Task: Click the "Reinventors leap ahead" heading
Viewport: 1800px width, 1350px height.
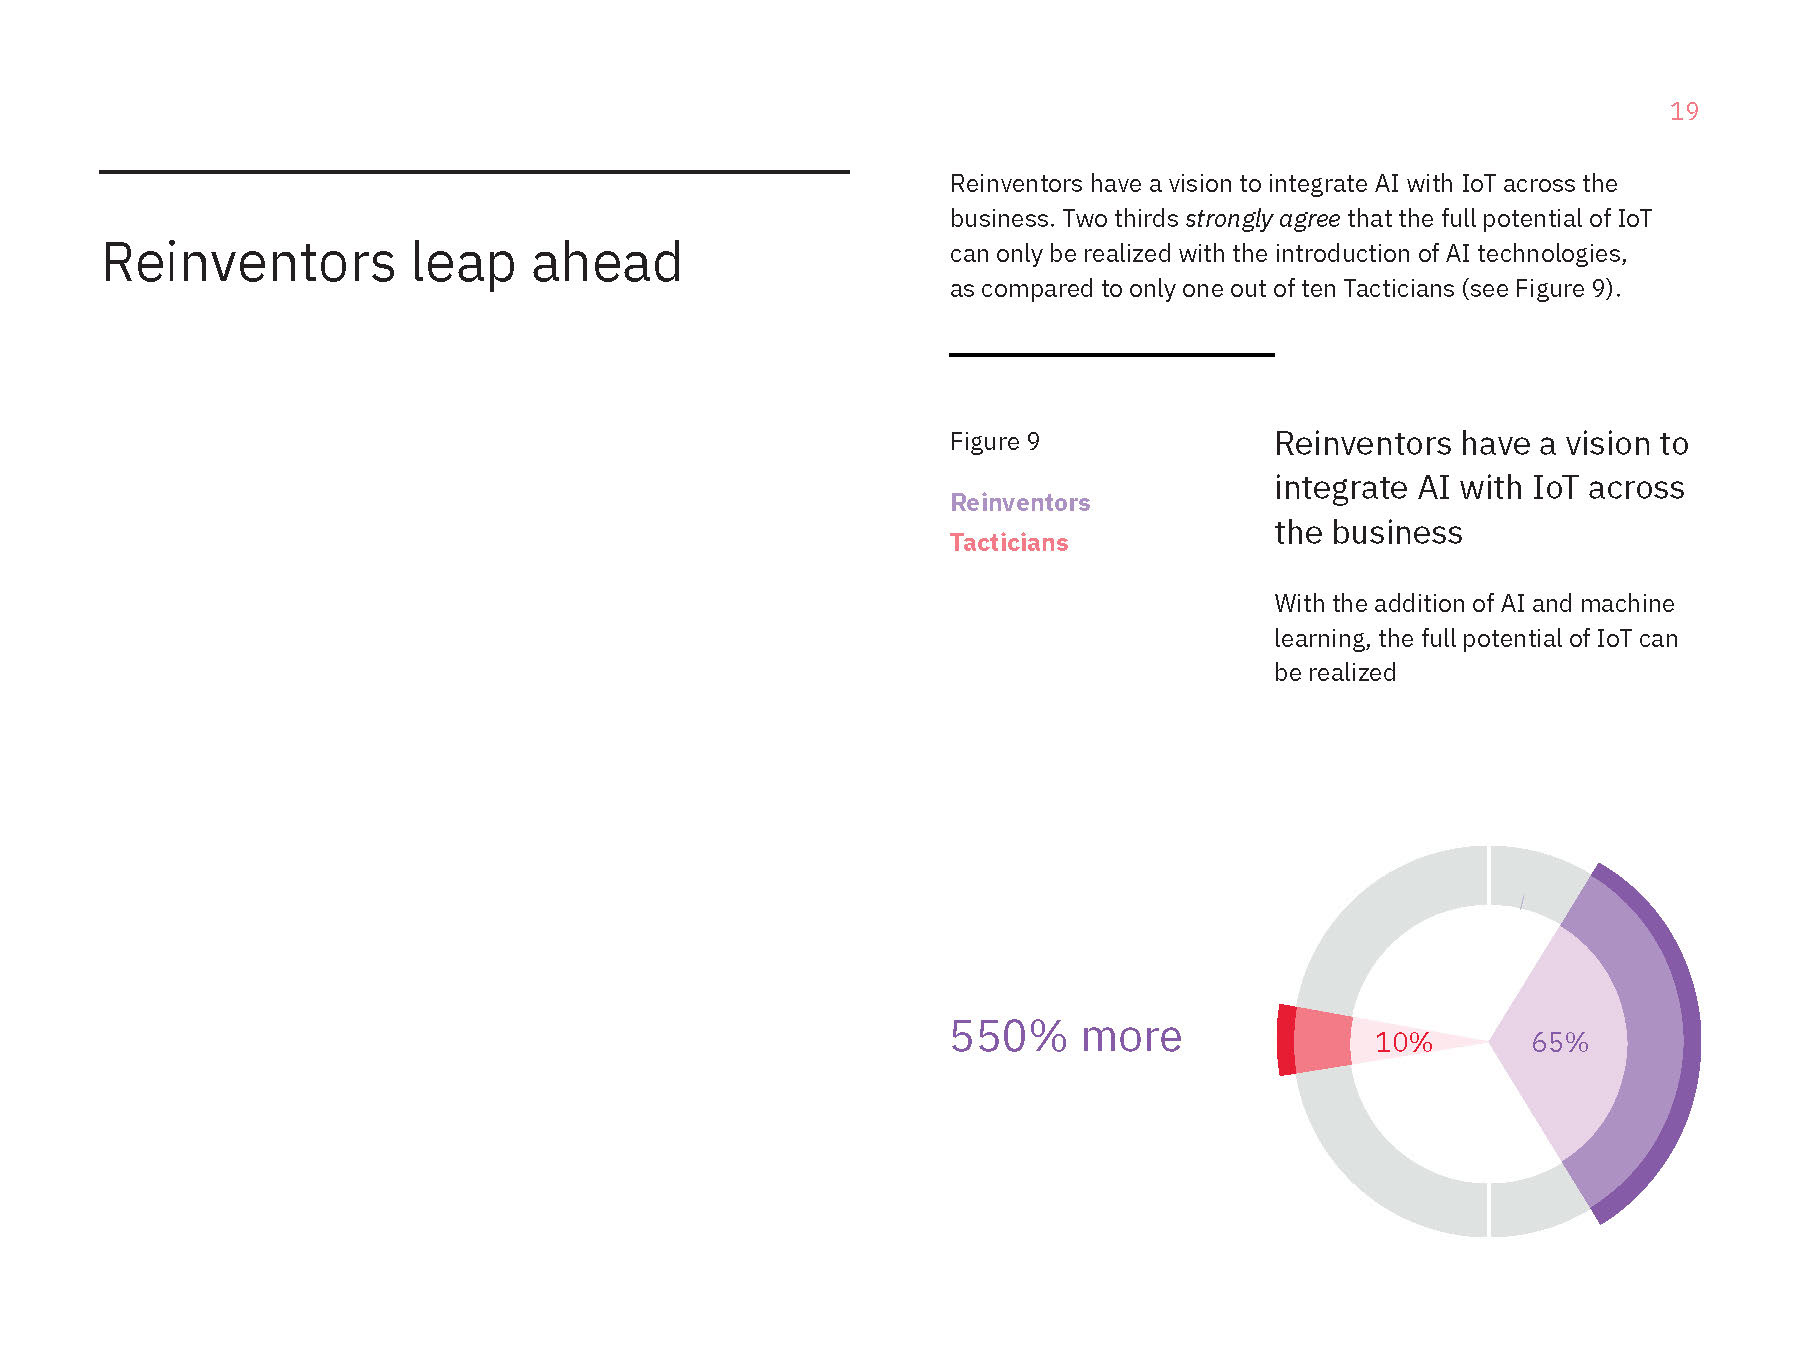Action: coord(392,263)
